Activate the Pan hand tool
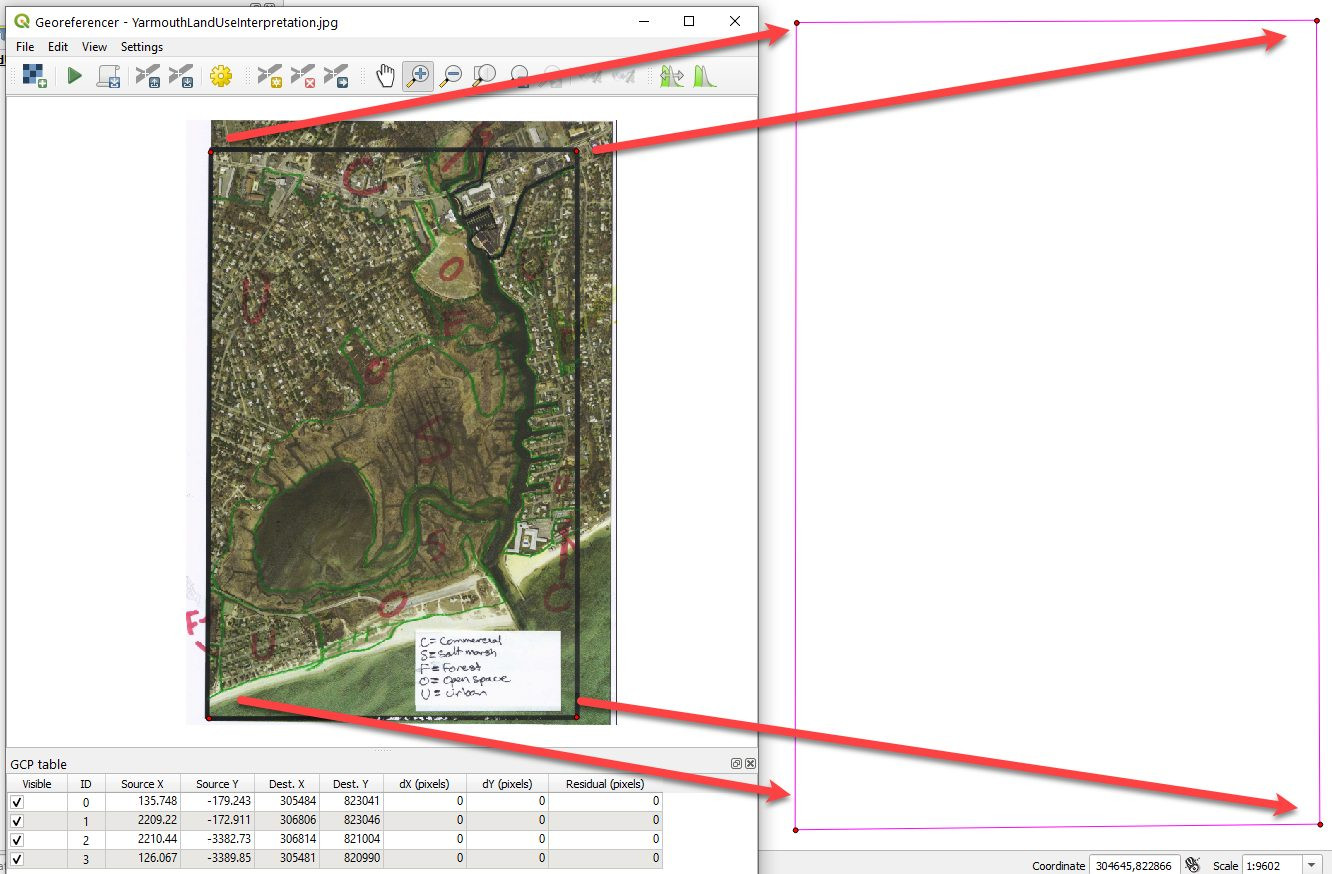This screenshot has height=874, width=1332. click(x=385, y=76)
